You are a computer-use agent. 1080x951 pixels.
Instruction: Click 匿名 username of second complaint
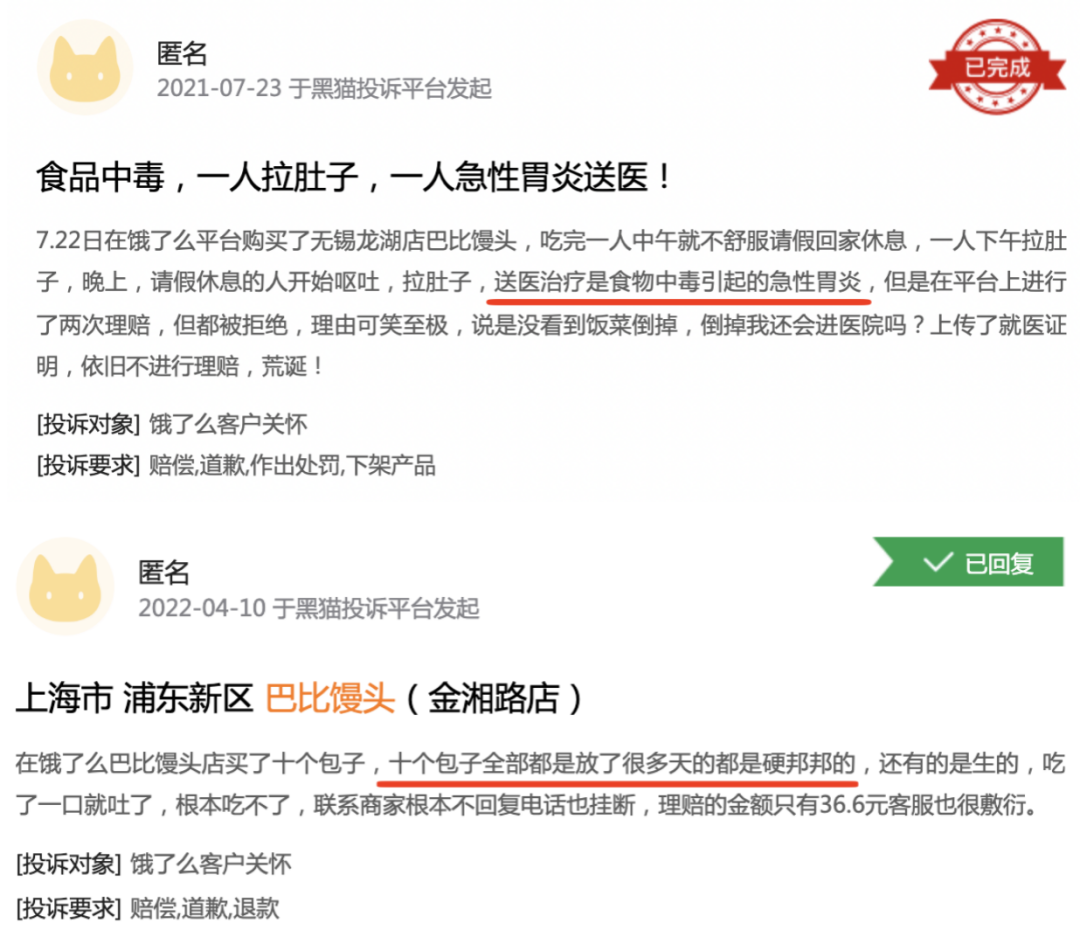point(164,572)
